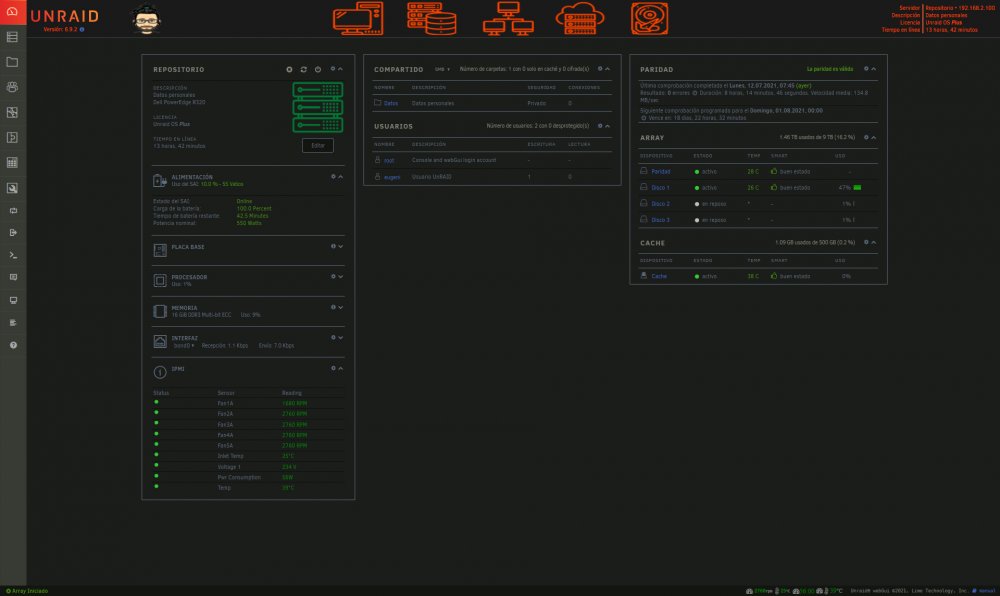Viewport: 1000px width, 596px height.
Task: Open the root user link
Action: [389, 161]
